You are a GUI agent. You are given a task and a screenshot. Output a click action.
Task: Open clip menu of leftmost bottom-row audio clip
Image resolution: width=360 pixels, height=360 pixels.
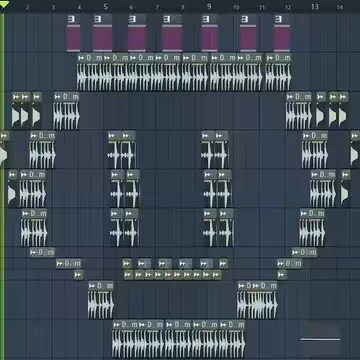[117, 324]
